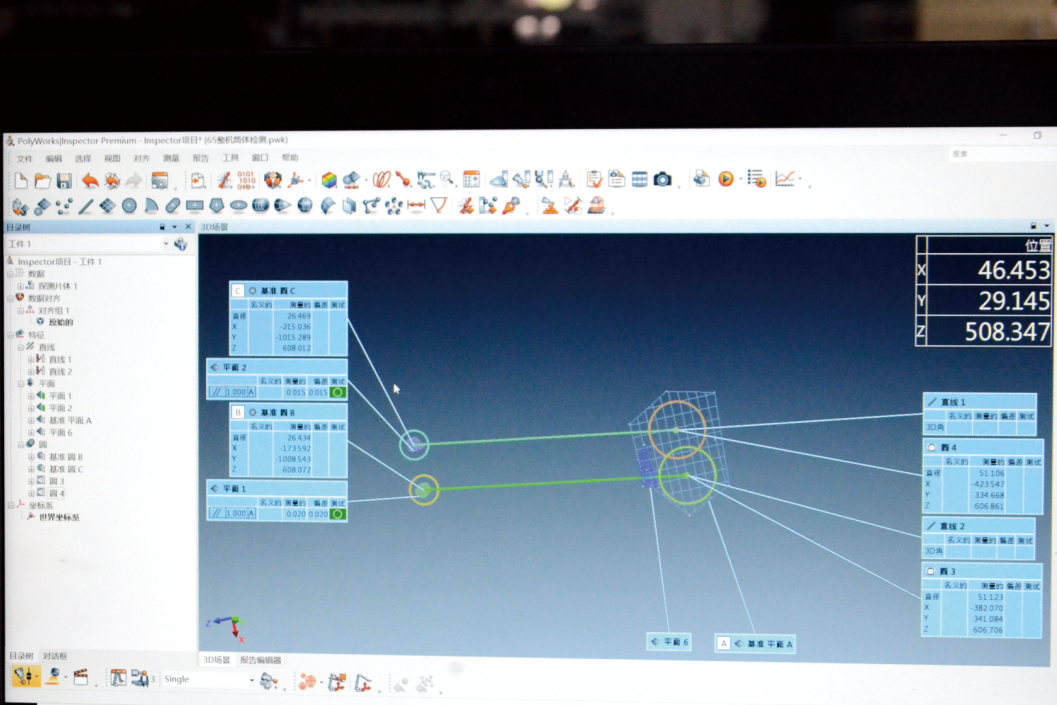Click the Undo arrow toolbar icon
1057x705 pixels.
90,181
